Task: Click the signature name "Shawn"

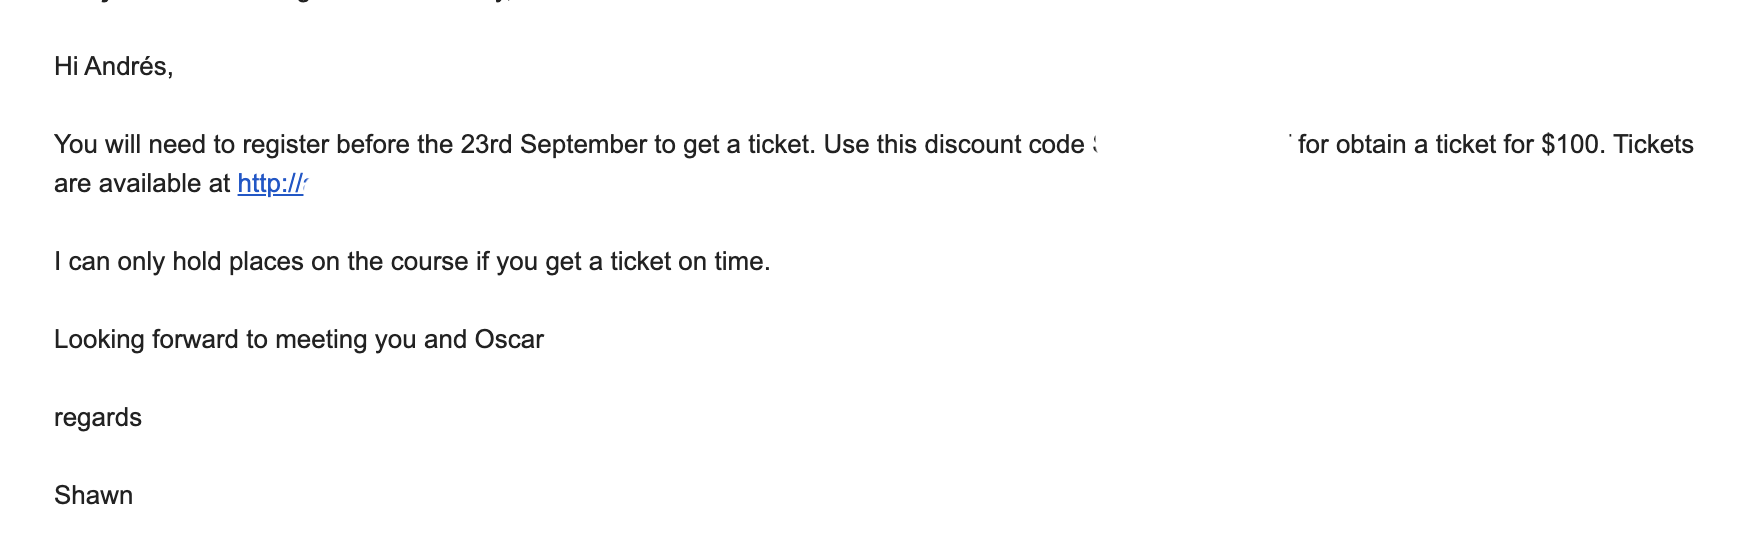Action: tap(94, 496)
